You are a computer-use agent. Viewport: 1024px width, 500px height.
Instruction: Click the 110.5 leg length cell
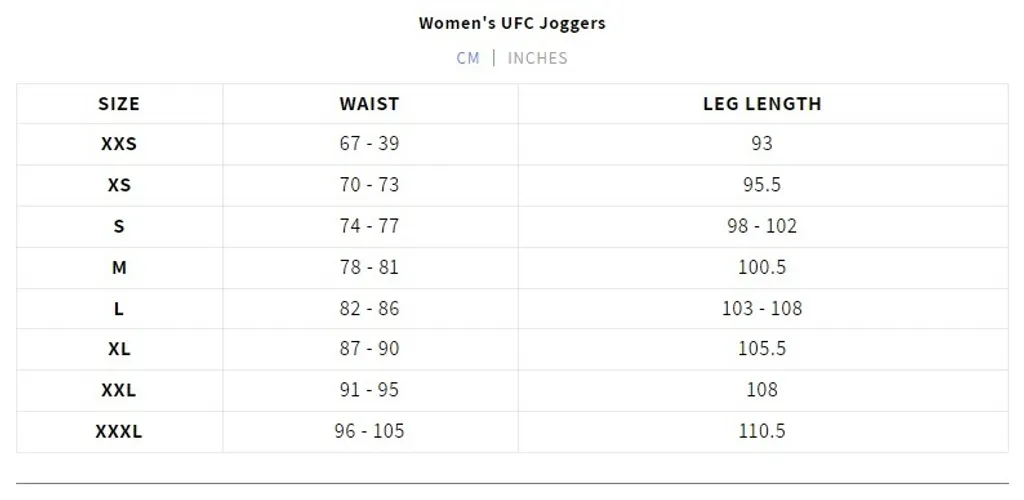click(x=762, y=432)
